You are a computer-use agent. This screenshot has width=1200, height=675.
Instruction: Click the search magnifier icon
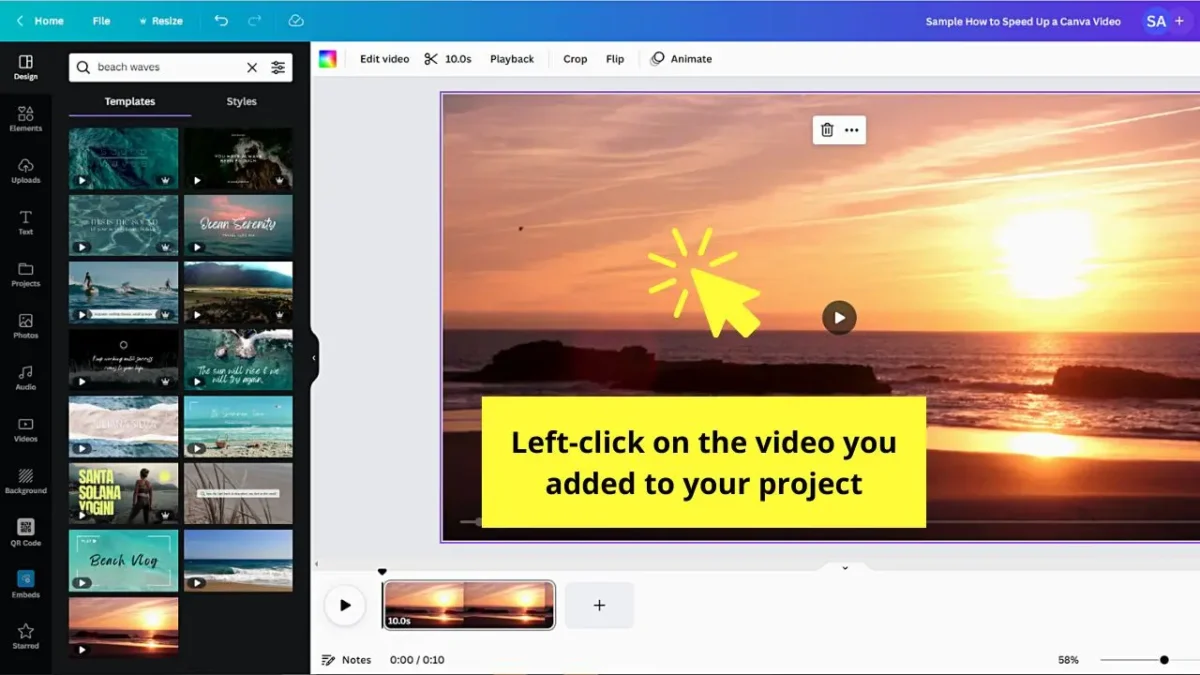coord(84,67)
